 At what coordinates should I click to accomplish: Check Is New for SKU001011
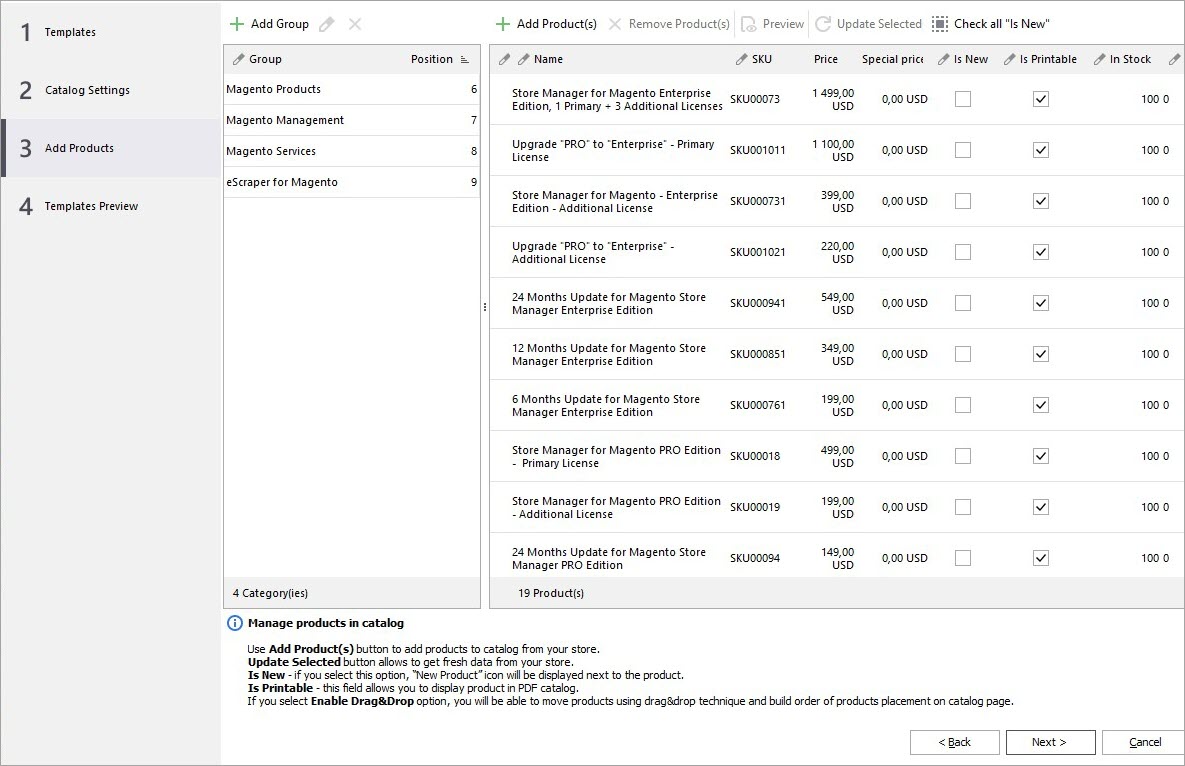click(963, 150)
